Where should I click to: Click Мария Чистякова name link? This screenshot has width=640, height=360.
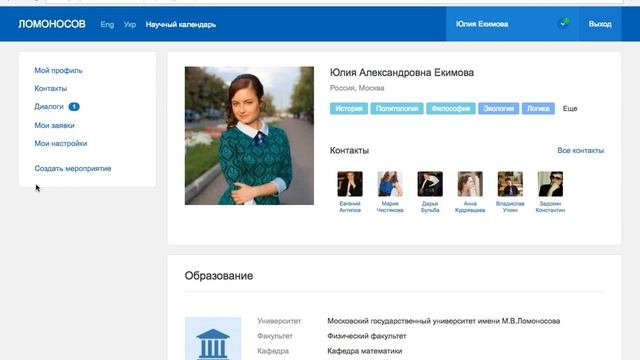point(390,207)
